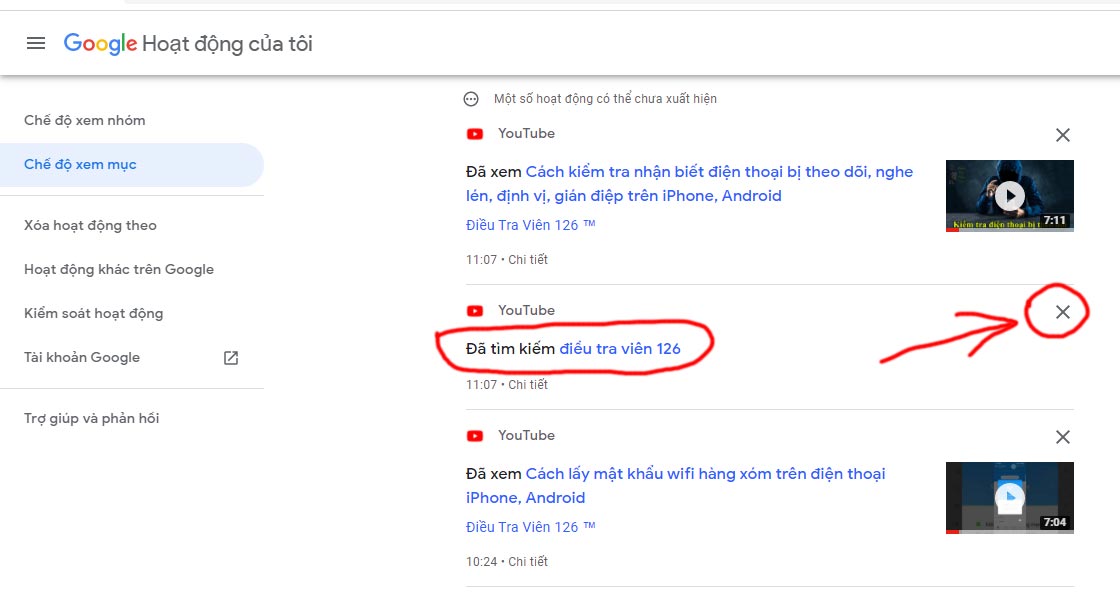The image size is (1120, 593).
Task: Open search link 'điều tra viên 126'
Action: 620,349
